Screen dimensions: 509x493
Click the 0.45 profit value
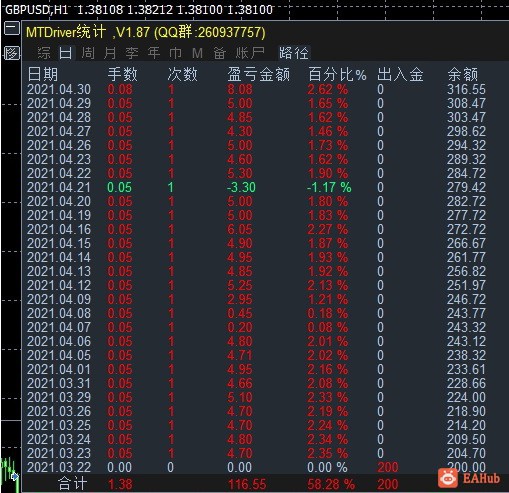point(240,314)
